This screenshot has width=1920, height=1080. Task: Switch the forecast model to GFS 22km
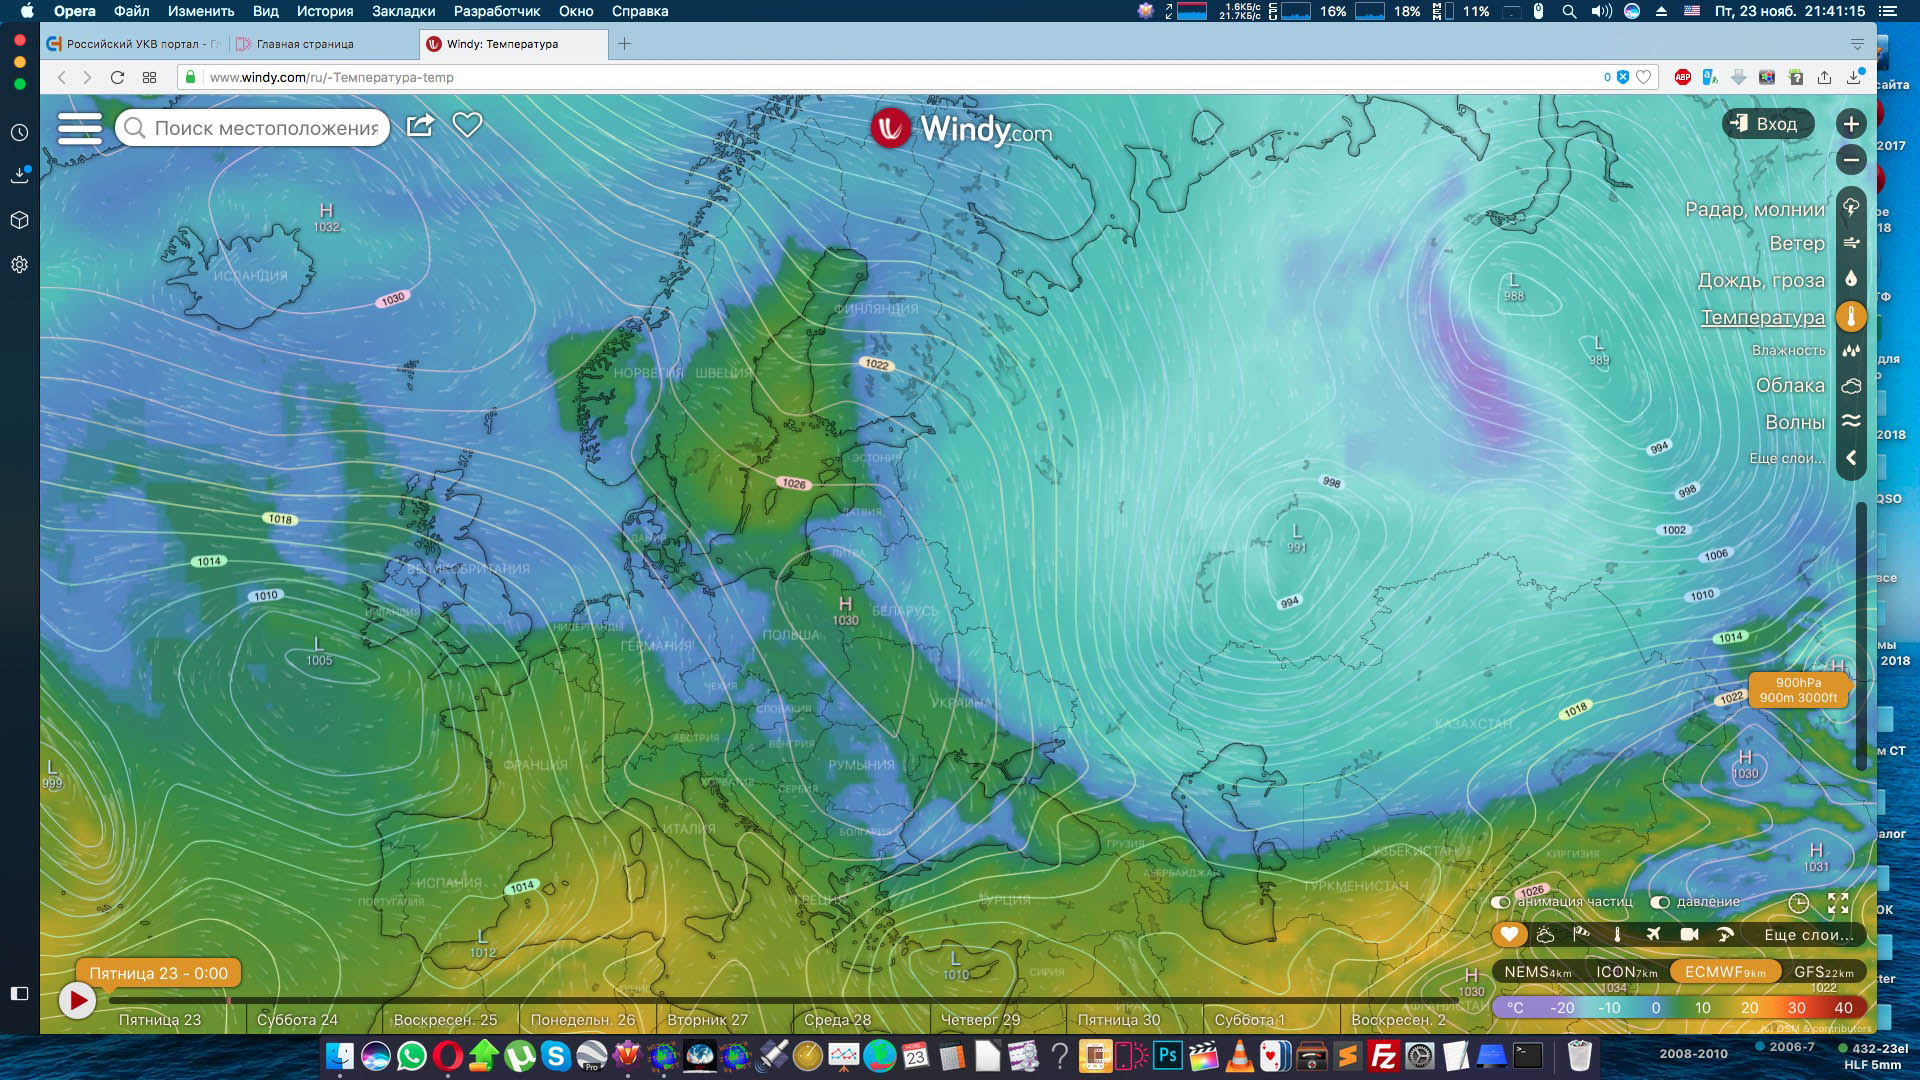1823,972
